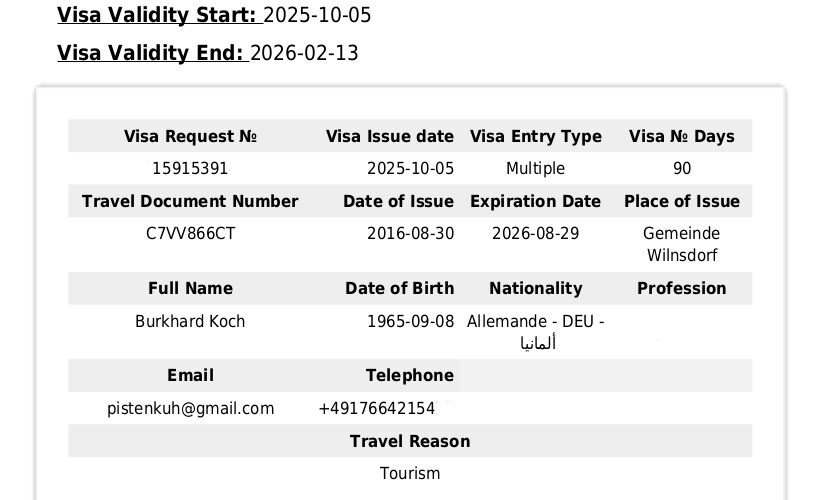Click the nationality value Allemande - DEU

point(535,321)
